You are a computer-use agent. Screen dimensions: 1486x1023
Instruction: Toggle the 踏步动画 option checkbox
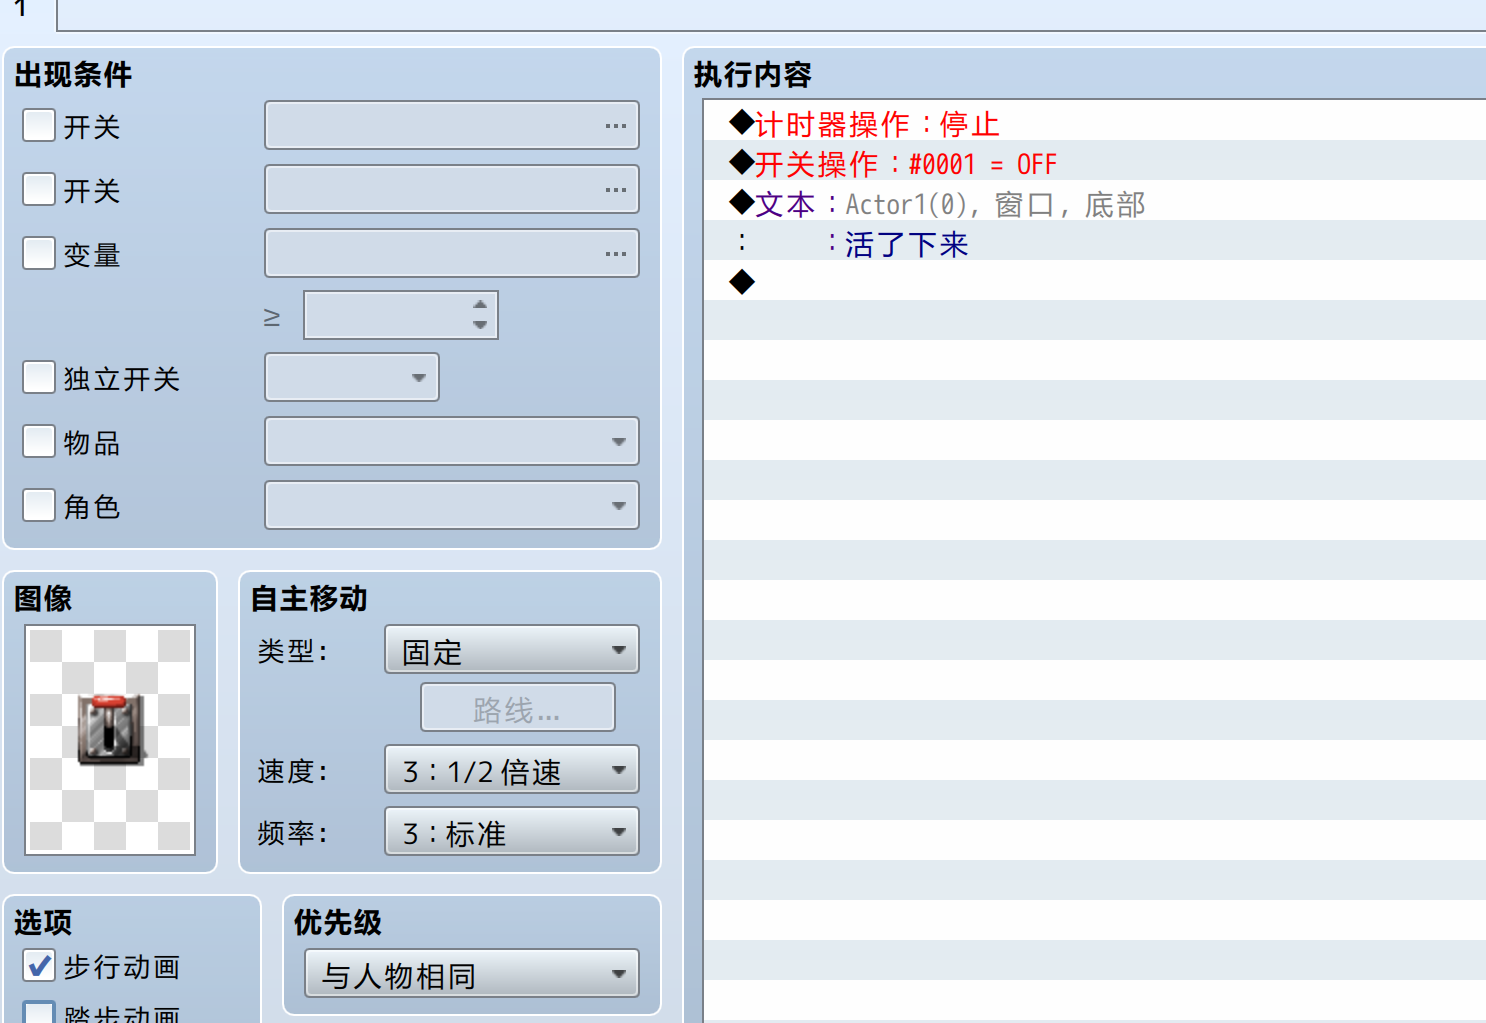coord(39,1012)
